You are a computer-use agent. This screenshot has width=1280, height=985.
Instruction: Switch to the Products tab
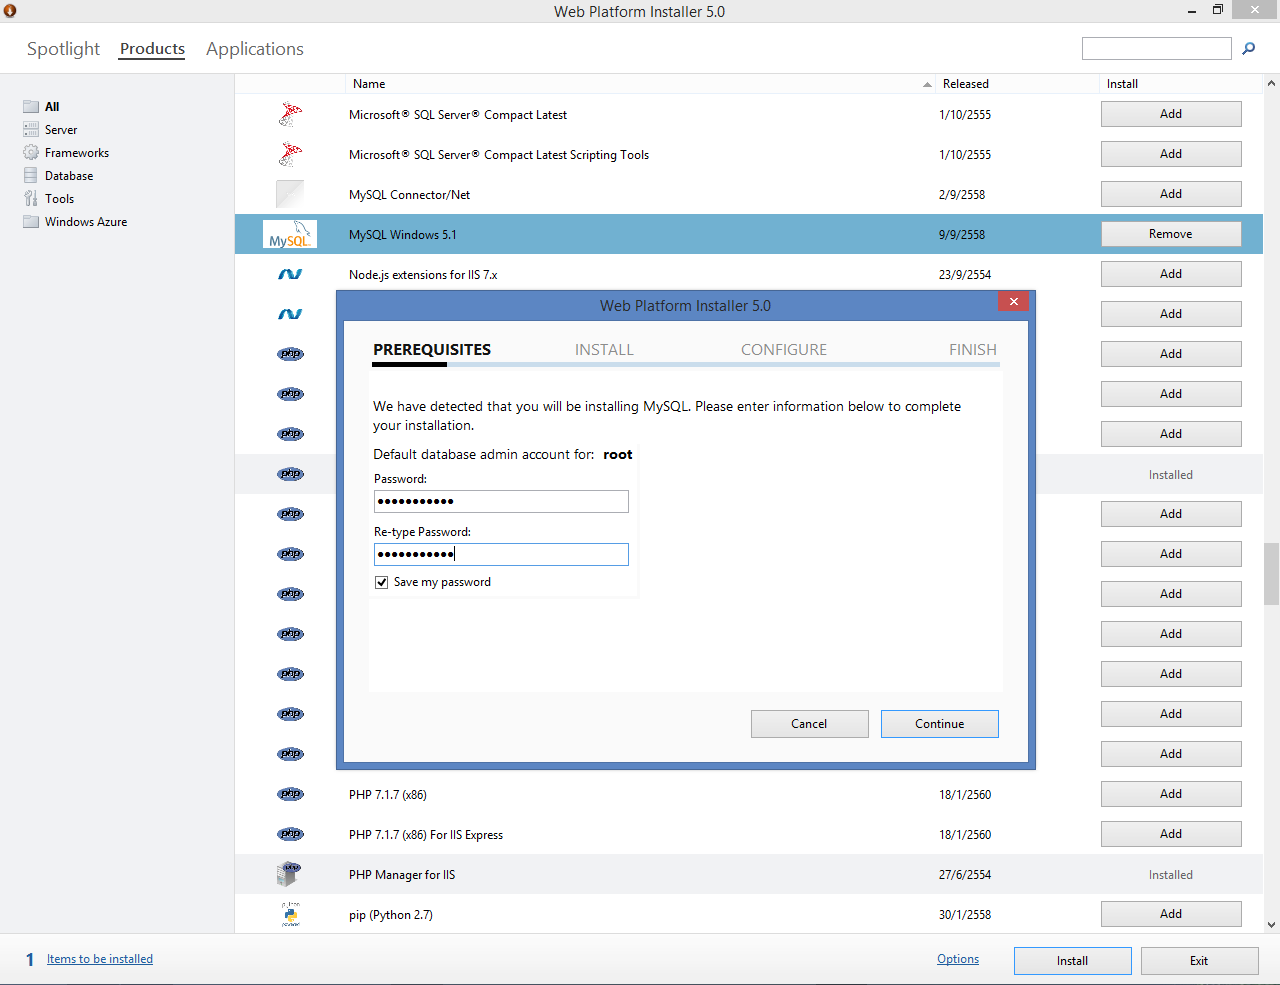click(x=152, y=49)
